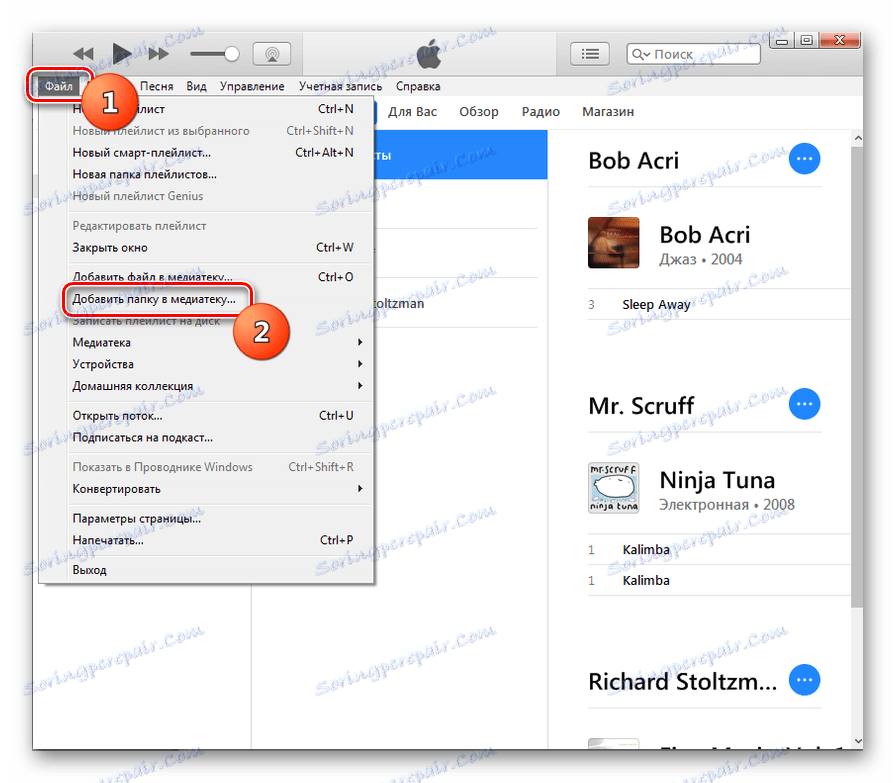Click the Ninja Tuna album cover
895x783 pixels.
pyautogui.click(x=614, y=488)
